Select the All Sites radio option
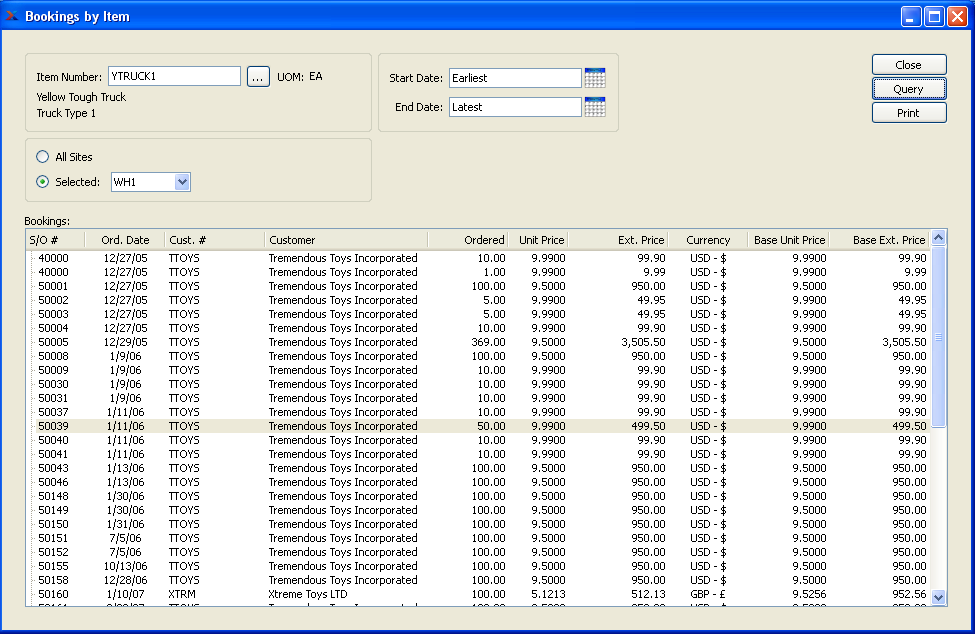 pos(42,157)
